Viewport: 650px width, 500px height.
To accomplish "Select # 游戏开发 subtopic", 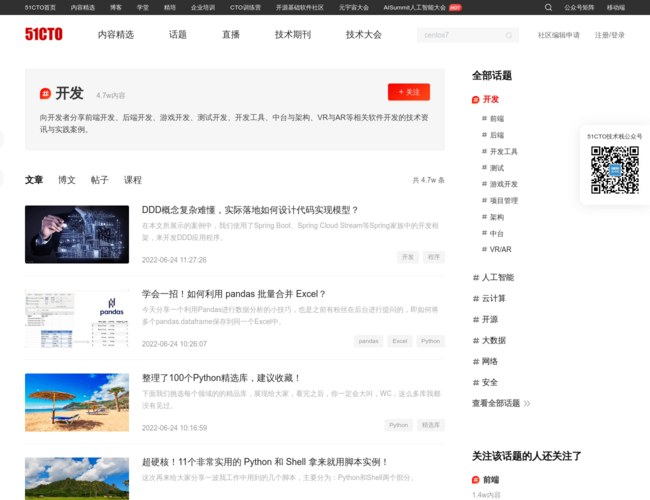I will click(499, 184).
